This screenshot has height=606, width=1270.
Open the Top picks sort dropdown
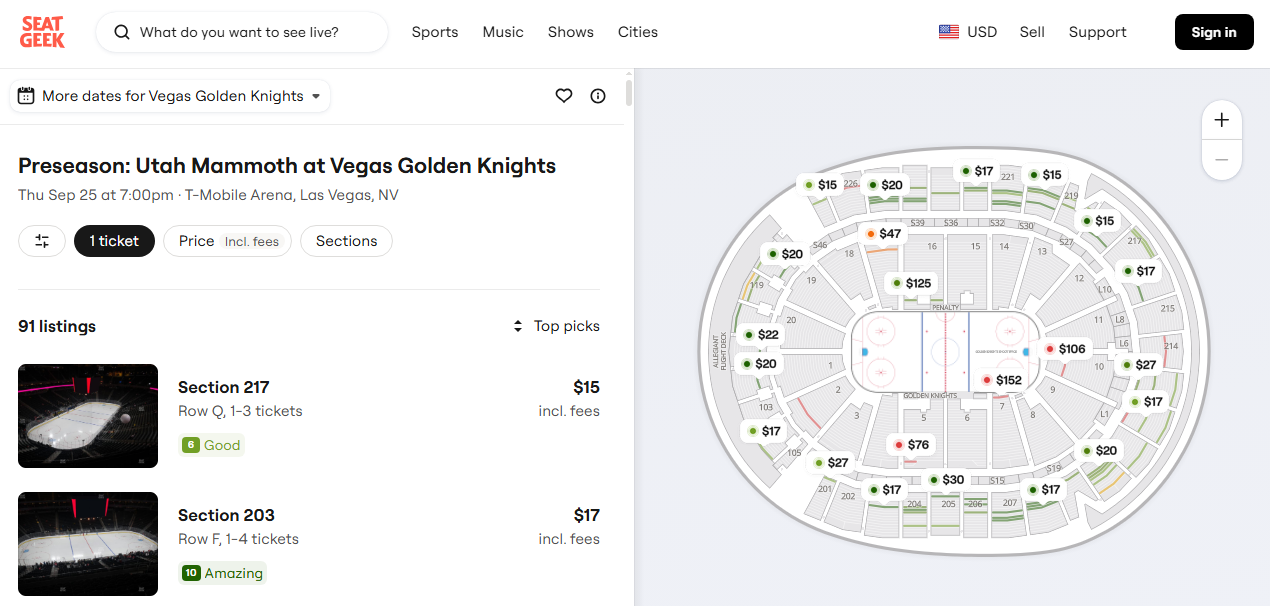pyautogui.click(x=556, y=326)
